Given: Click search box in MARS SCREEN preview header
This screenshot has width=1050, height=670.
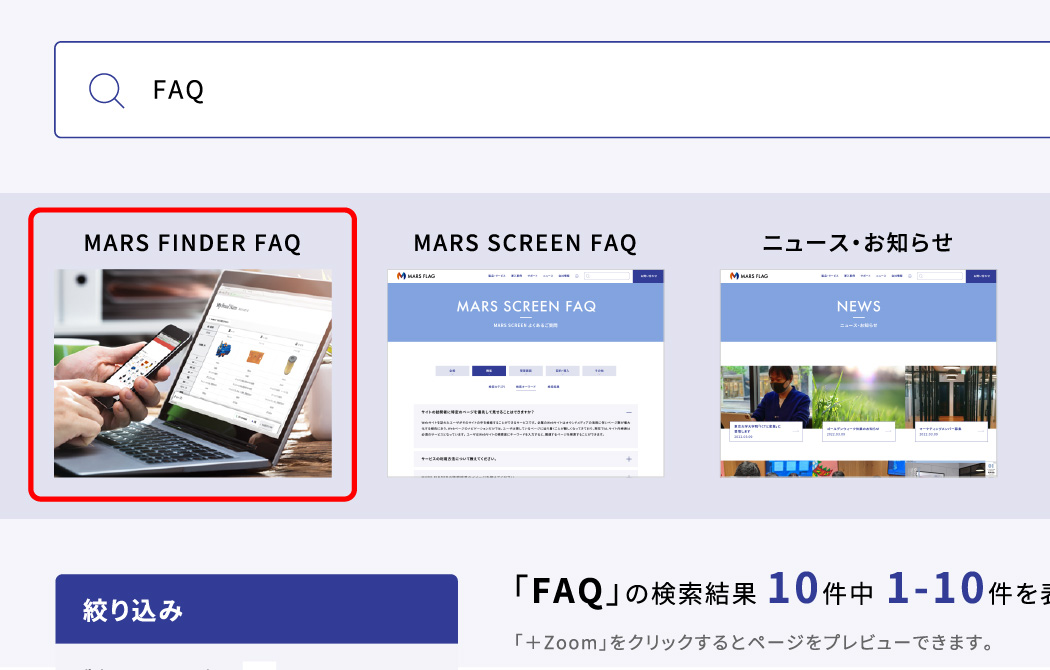Looking at the screenshot, I should (607, 276).
